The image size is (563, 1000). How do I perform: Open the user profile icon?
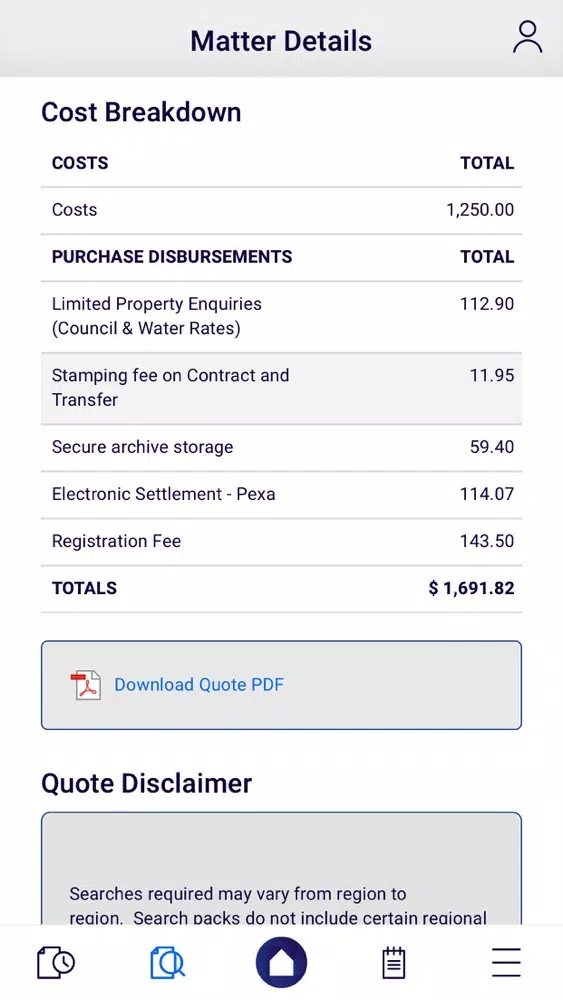point(527,37)
